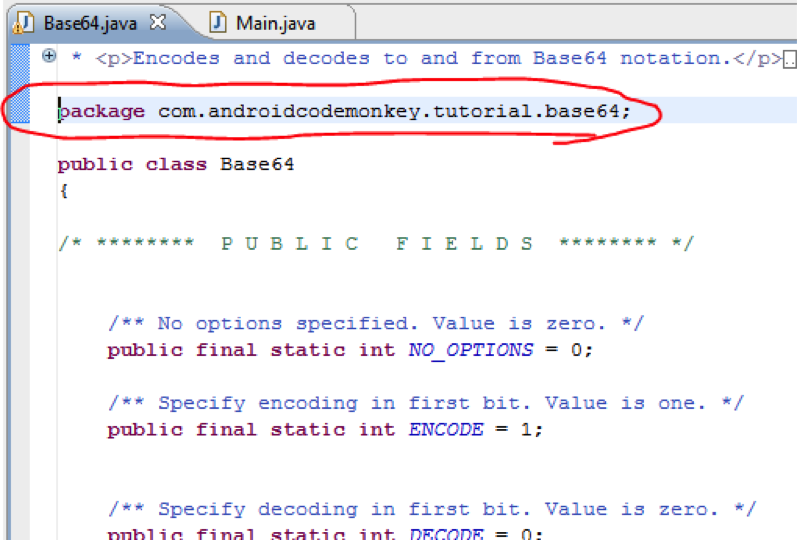The image size is (797, 540).
Task: Click com.androidcodemonkey.tutorial.base64 package name
Action: (389, 110)
